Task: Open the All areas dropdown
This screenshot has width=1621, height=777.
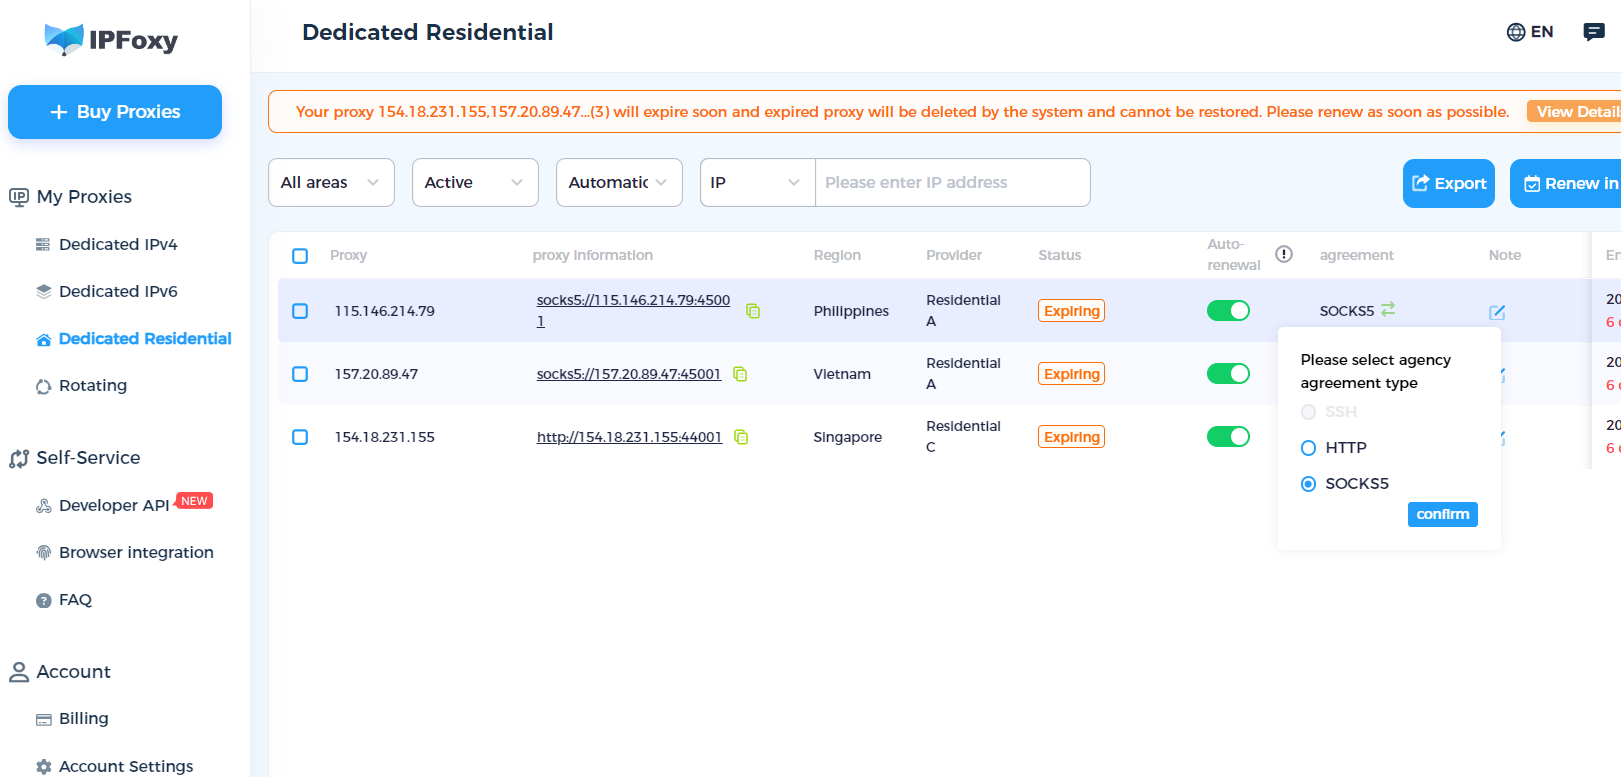Action: tap(331, 182)
